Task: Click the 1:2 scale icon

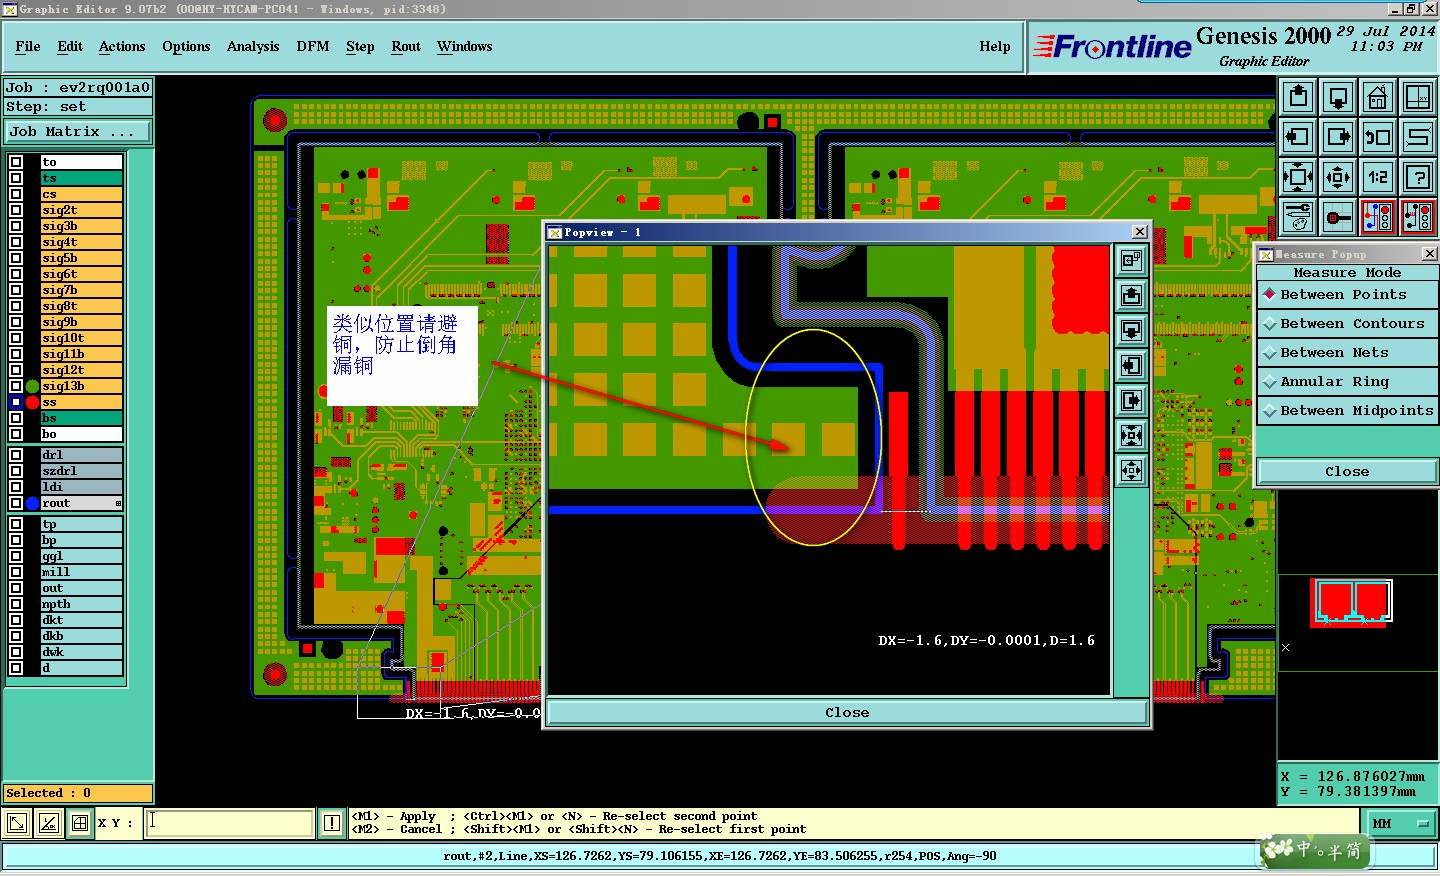Action: coord(1378,177)
